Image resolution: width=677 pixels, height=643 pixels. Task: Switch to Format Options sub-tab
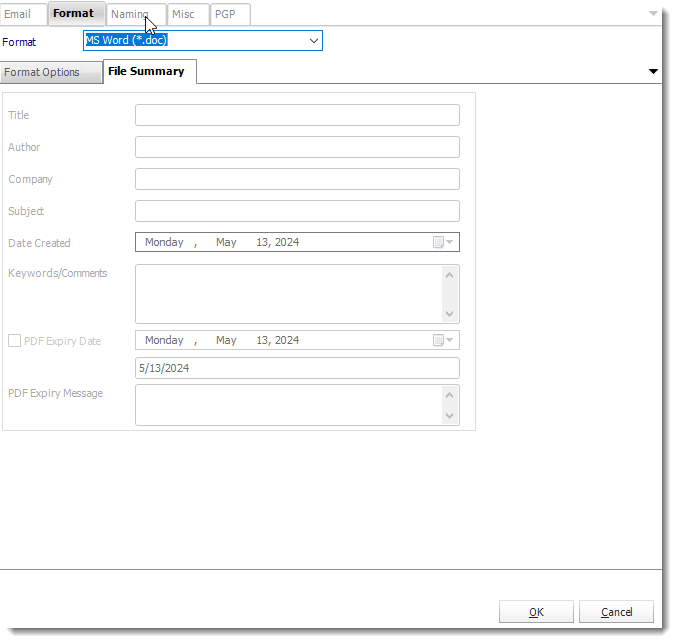coord(51,72)
